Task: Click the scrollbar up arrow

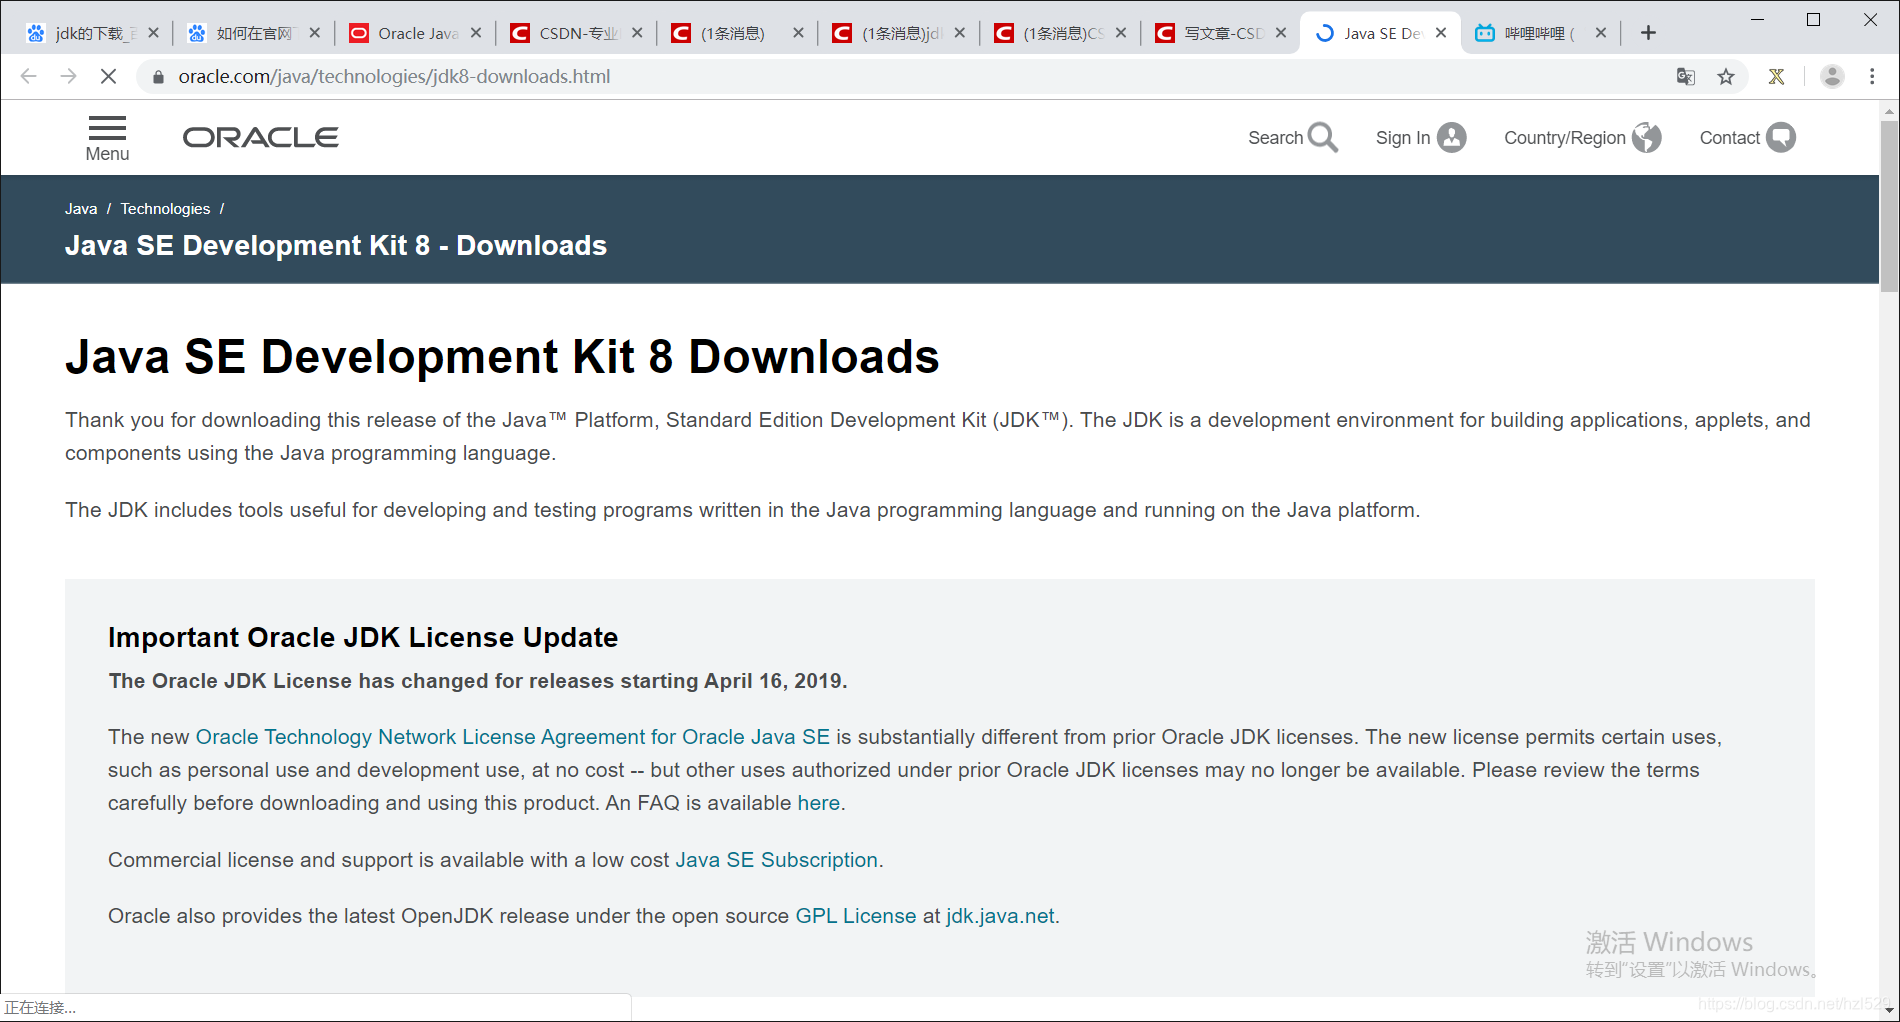Action: [1889, 111]
